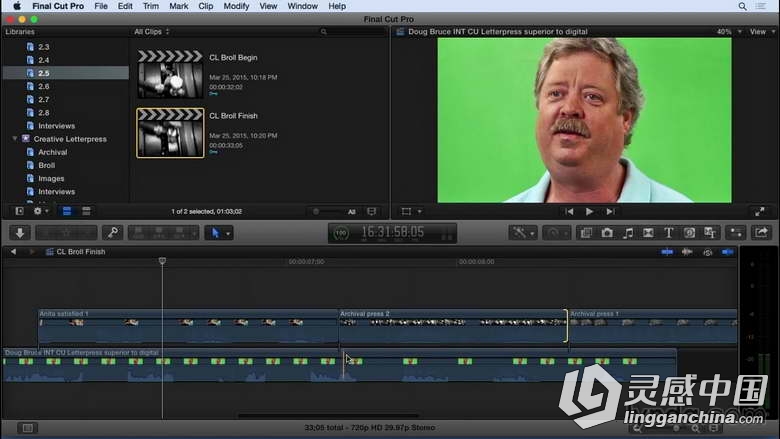Image resolution: width=780 pixels, height=439 pixels.
Task: Choose the Select arrow tool
Action: 215,233
